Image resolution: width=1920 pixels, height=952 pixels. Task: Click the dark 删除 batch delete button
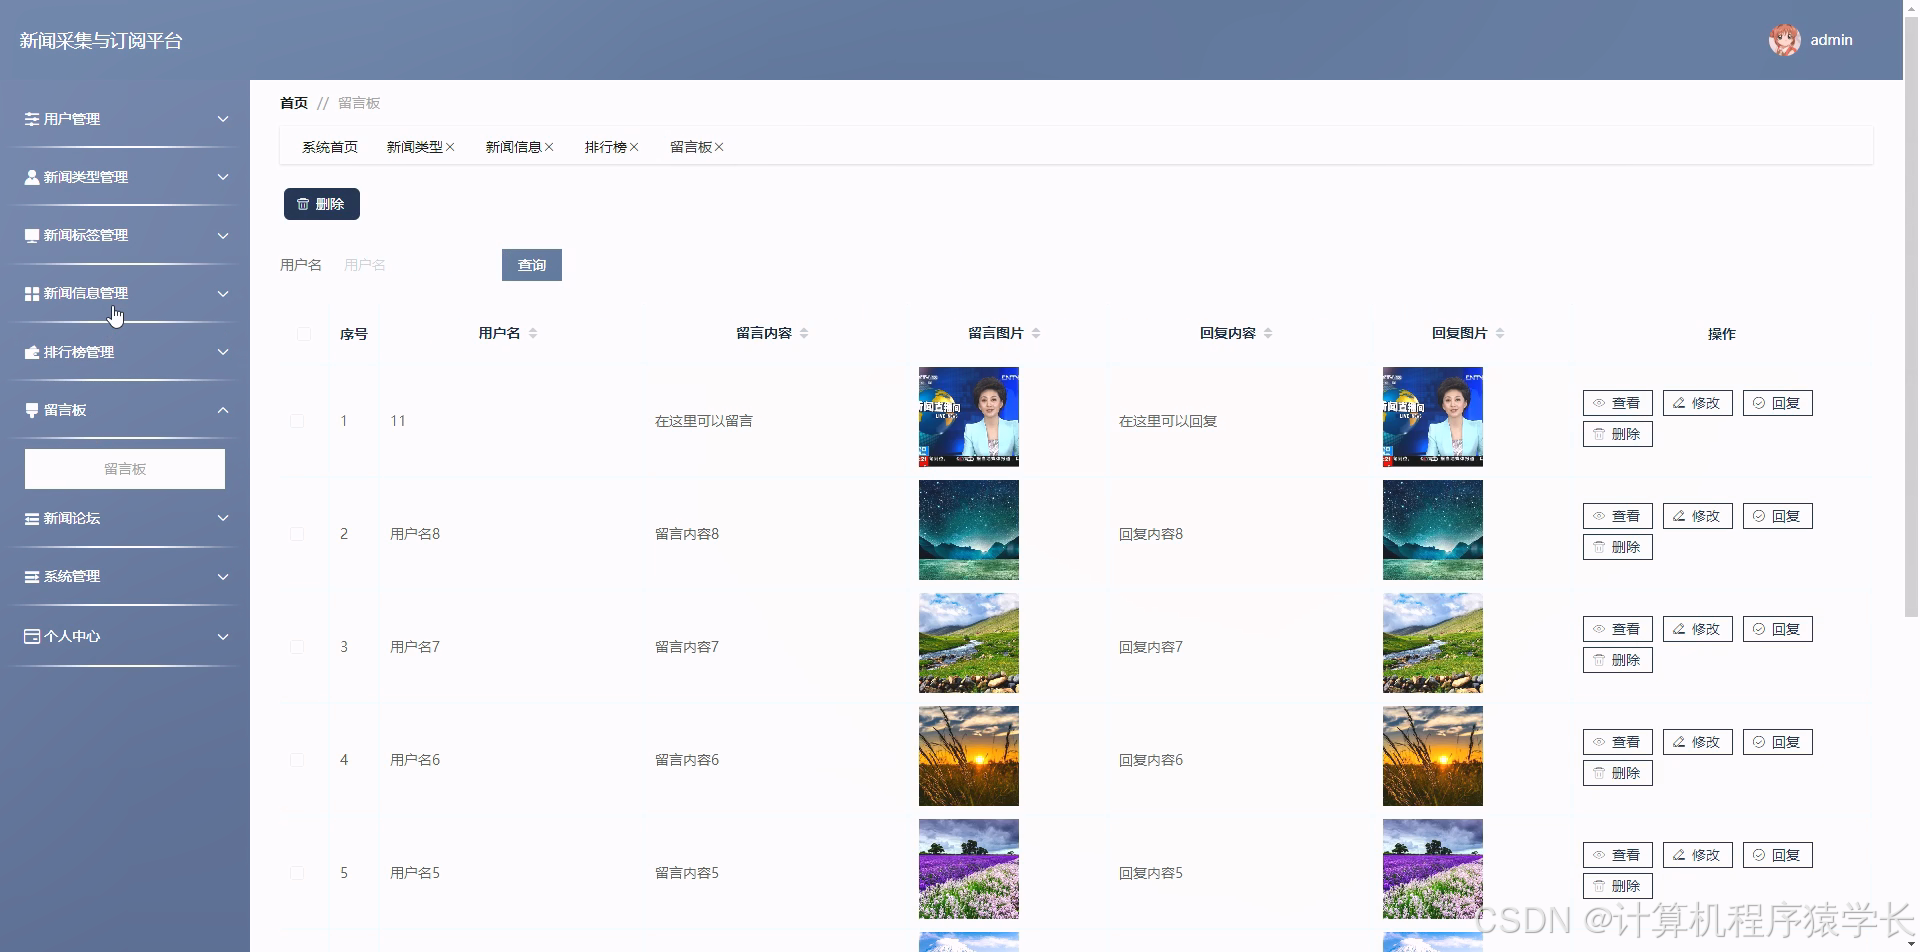click(x=322, y=204)
